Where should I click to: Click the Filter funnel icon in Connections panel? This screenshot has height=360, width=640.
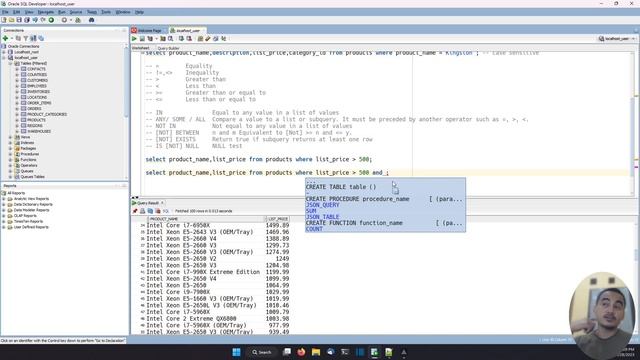pyautogui.click(x=26, y=38)
